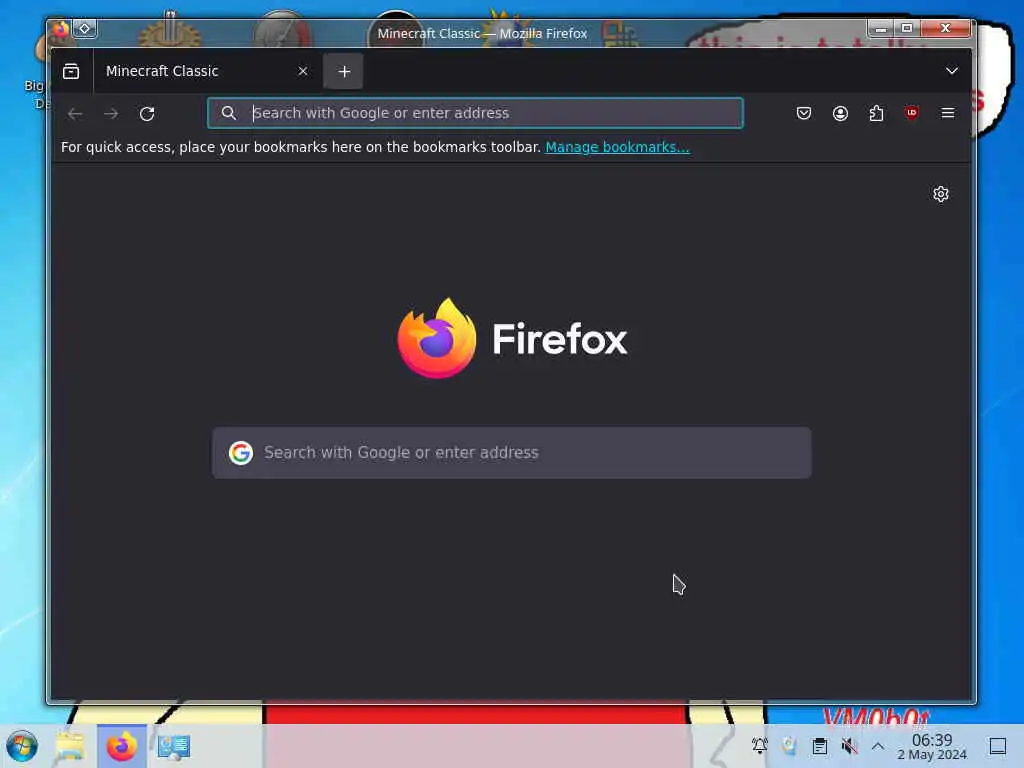Open a new tab with plus button
Image resolution: width=1024 pixels, height=768 pixels.
[x=344, y=72]
